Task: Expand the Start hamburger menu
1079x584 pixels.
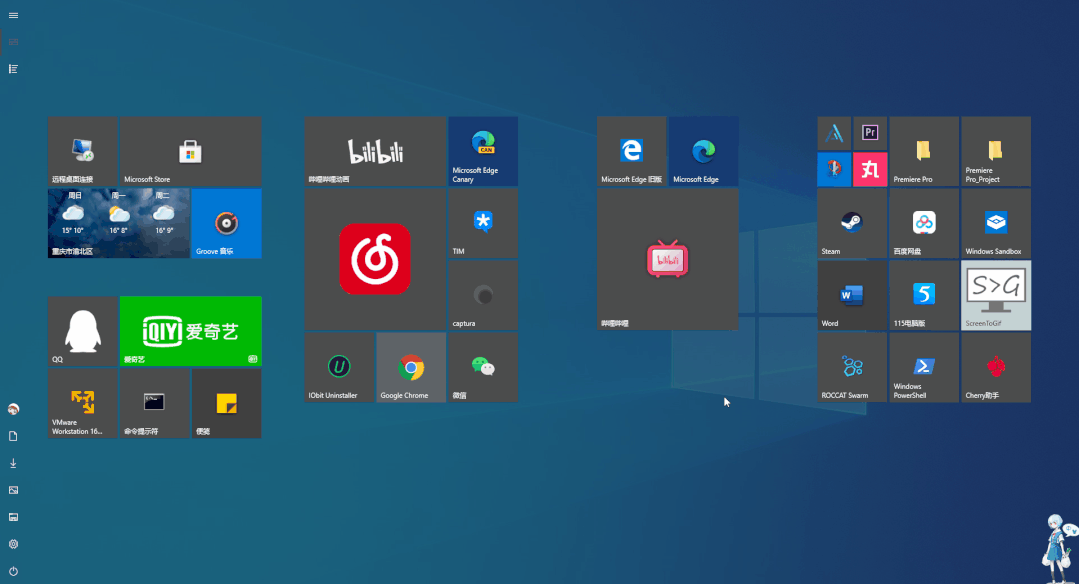Action: (x=13, y=15)
